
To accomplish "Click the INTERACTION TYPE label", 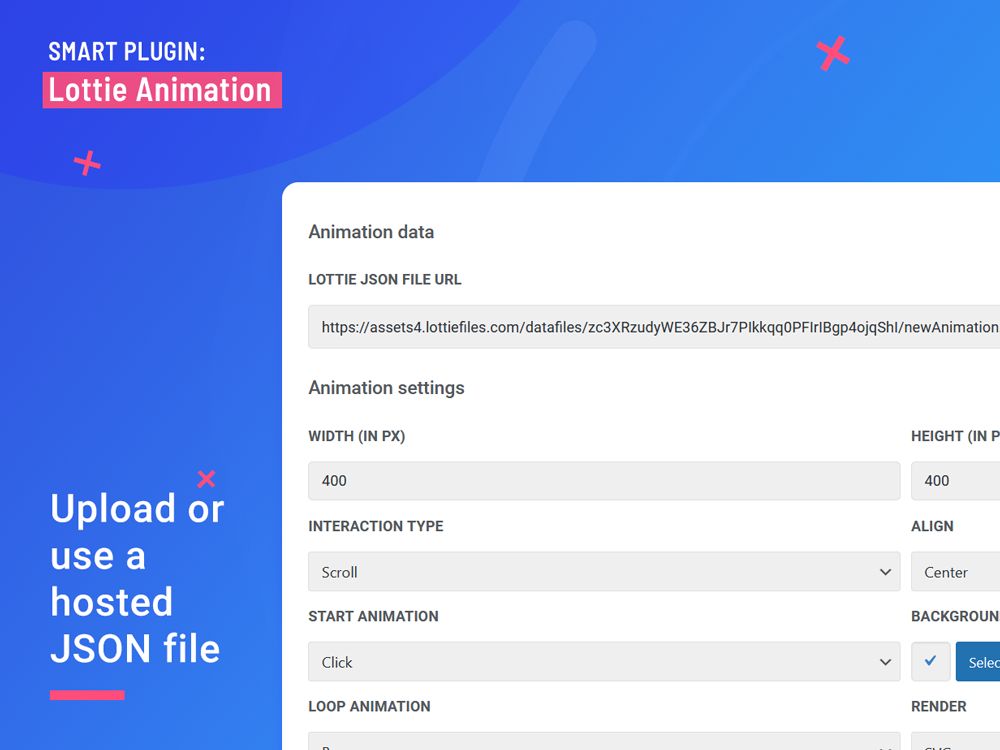I will pyautogui.click(x=376, y=526).
